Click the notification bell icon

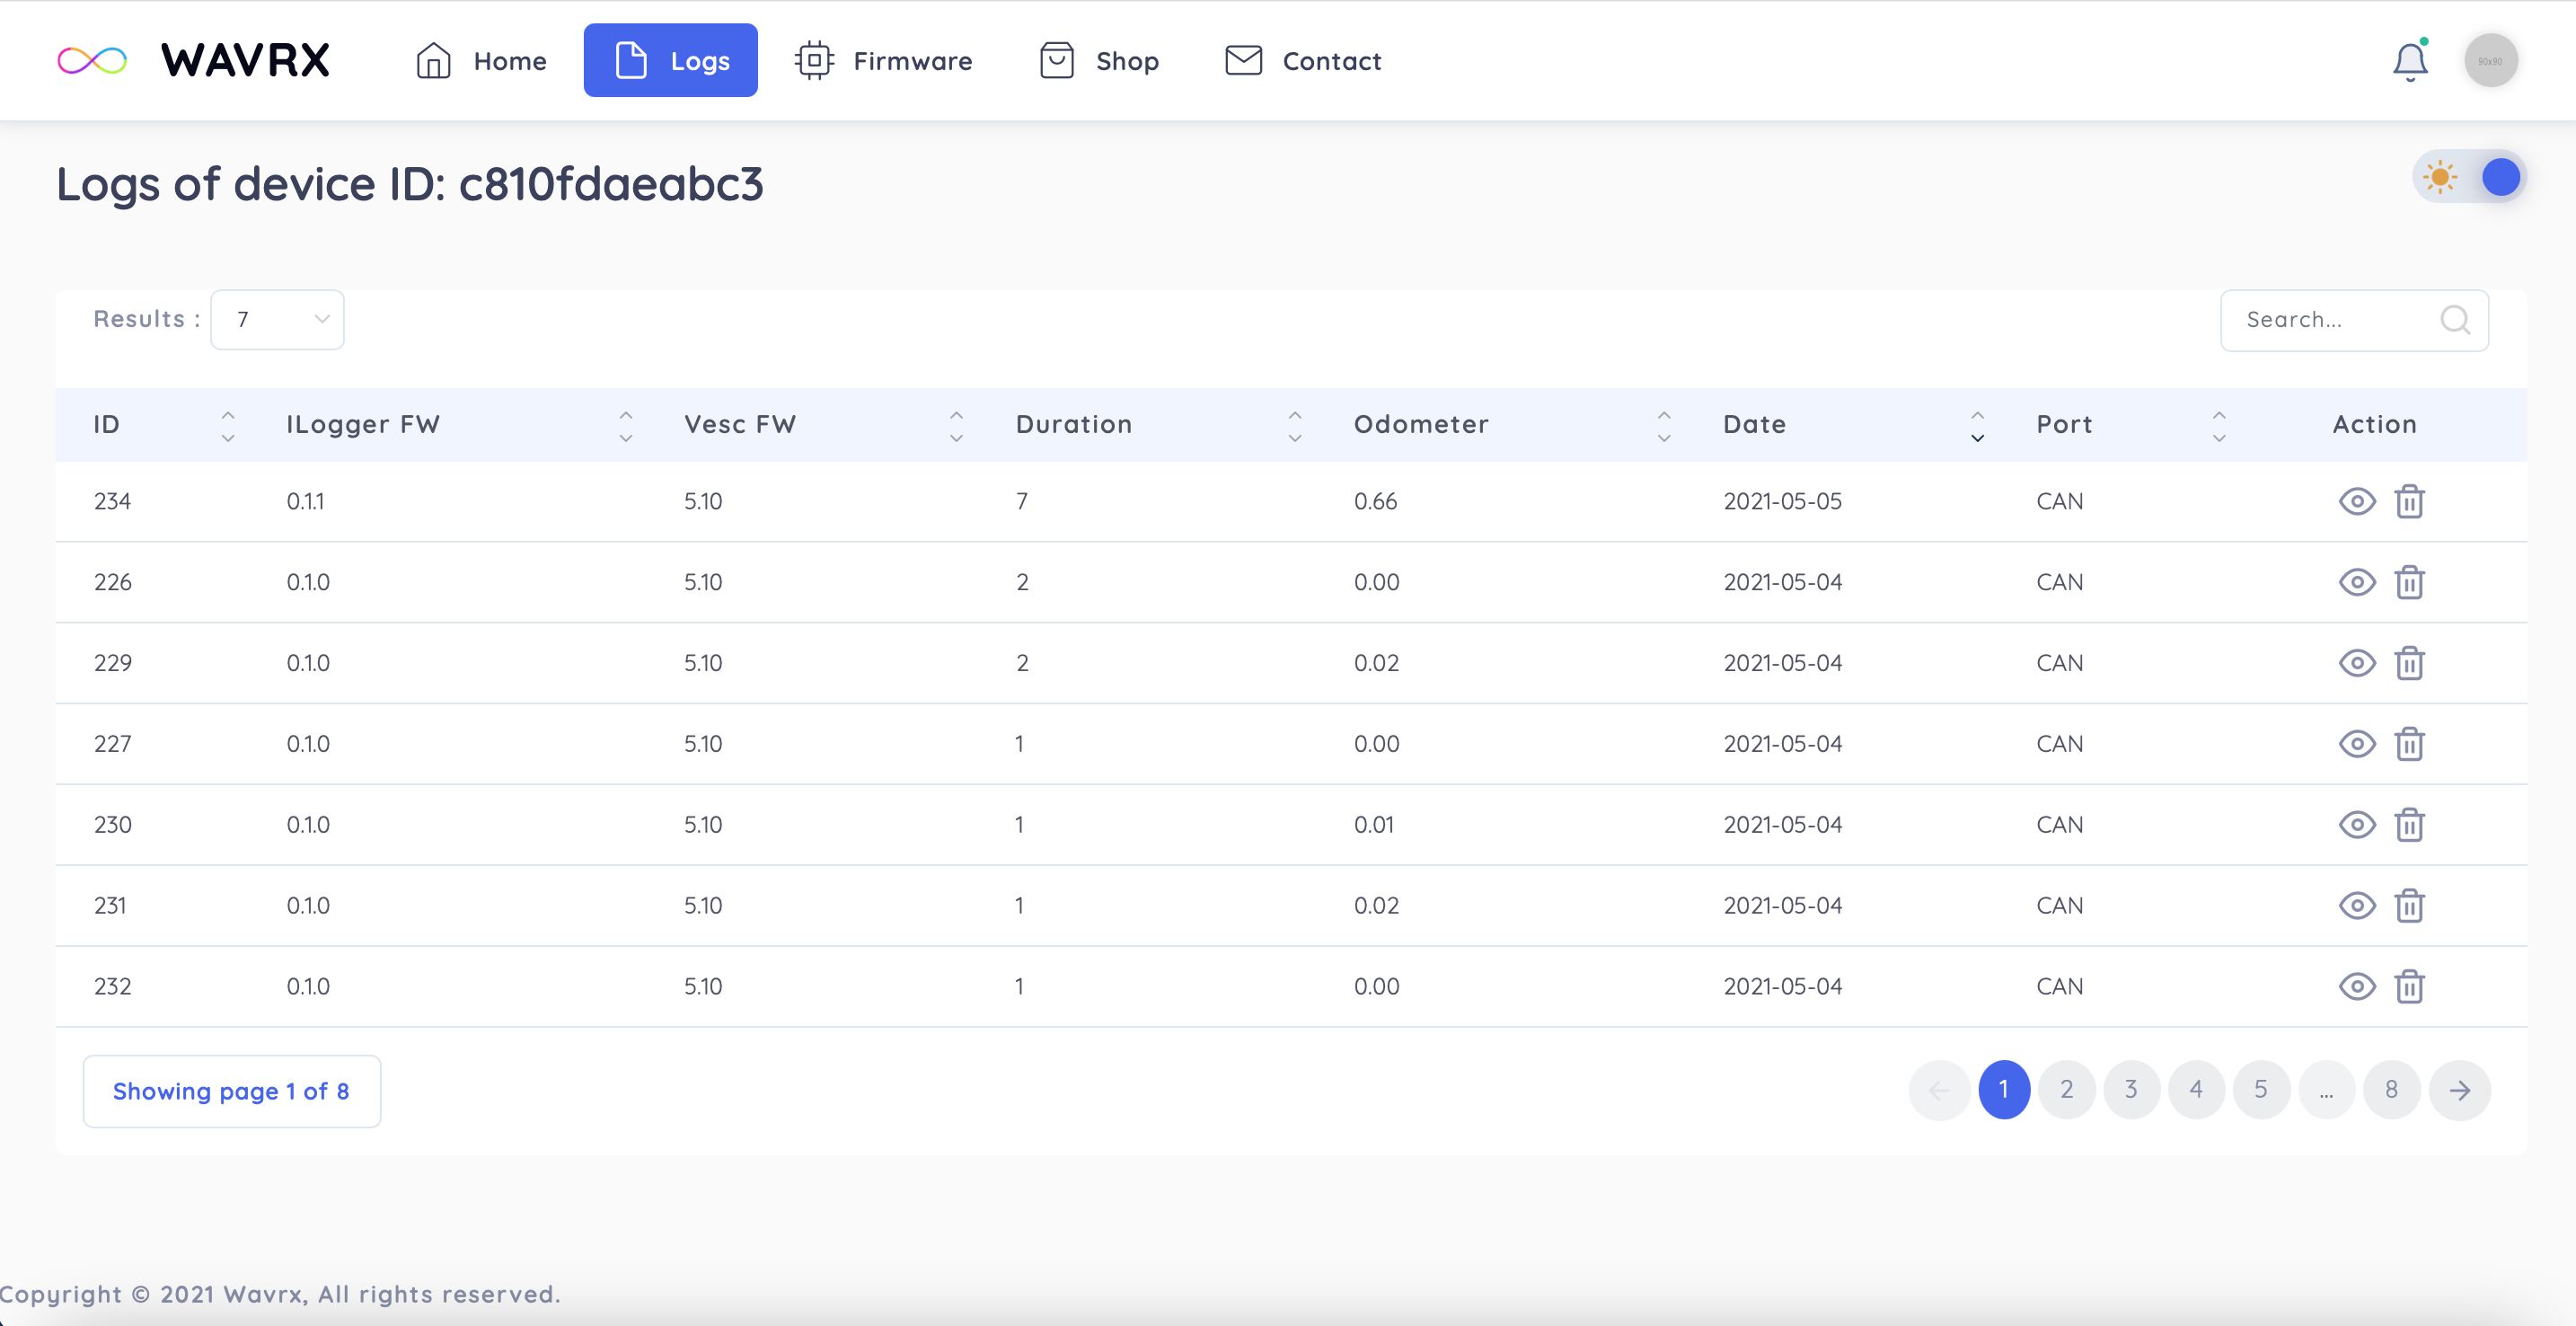tap(2409, 62)
